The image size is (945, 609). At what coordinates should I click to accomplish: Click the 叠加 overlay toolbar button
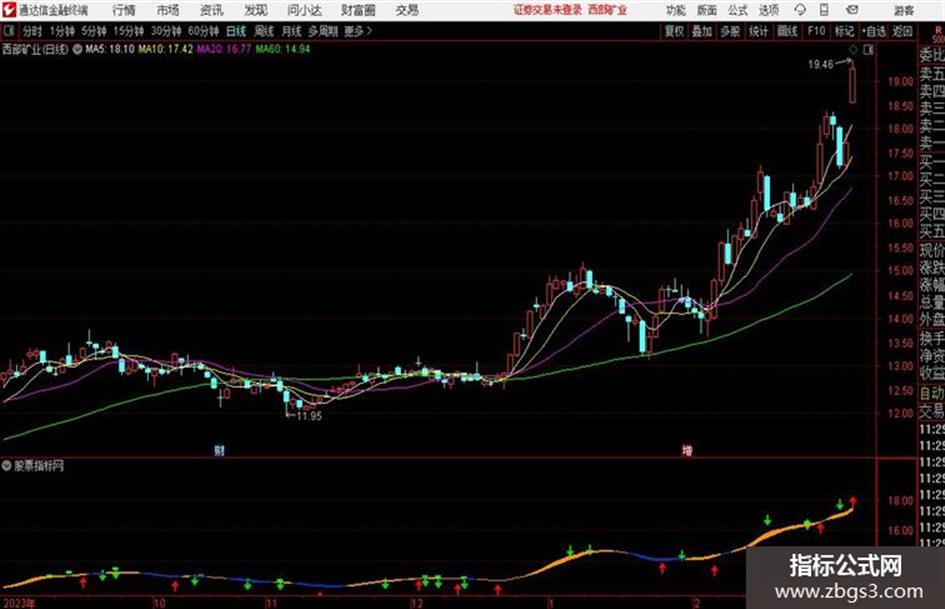702,31
